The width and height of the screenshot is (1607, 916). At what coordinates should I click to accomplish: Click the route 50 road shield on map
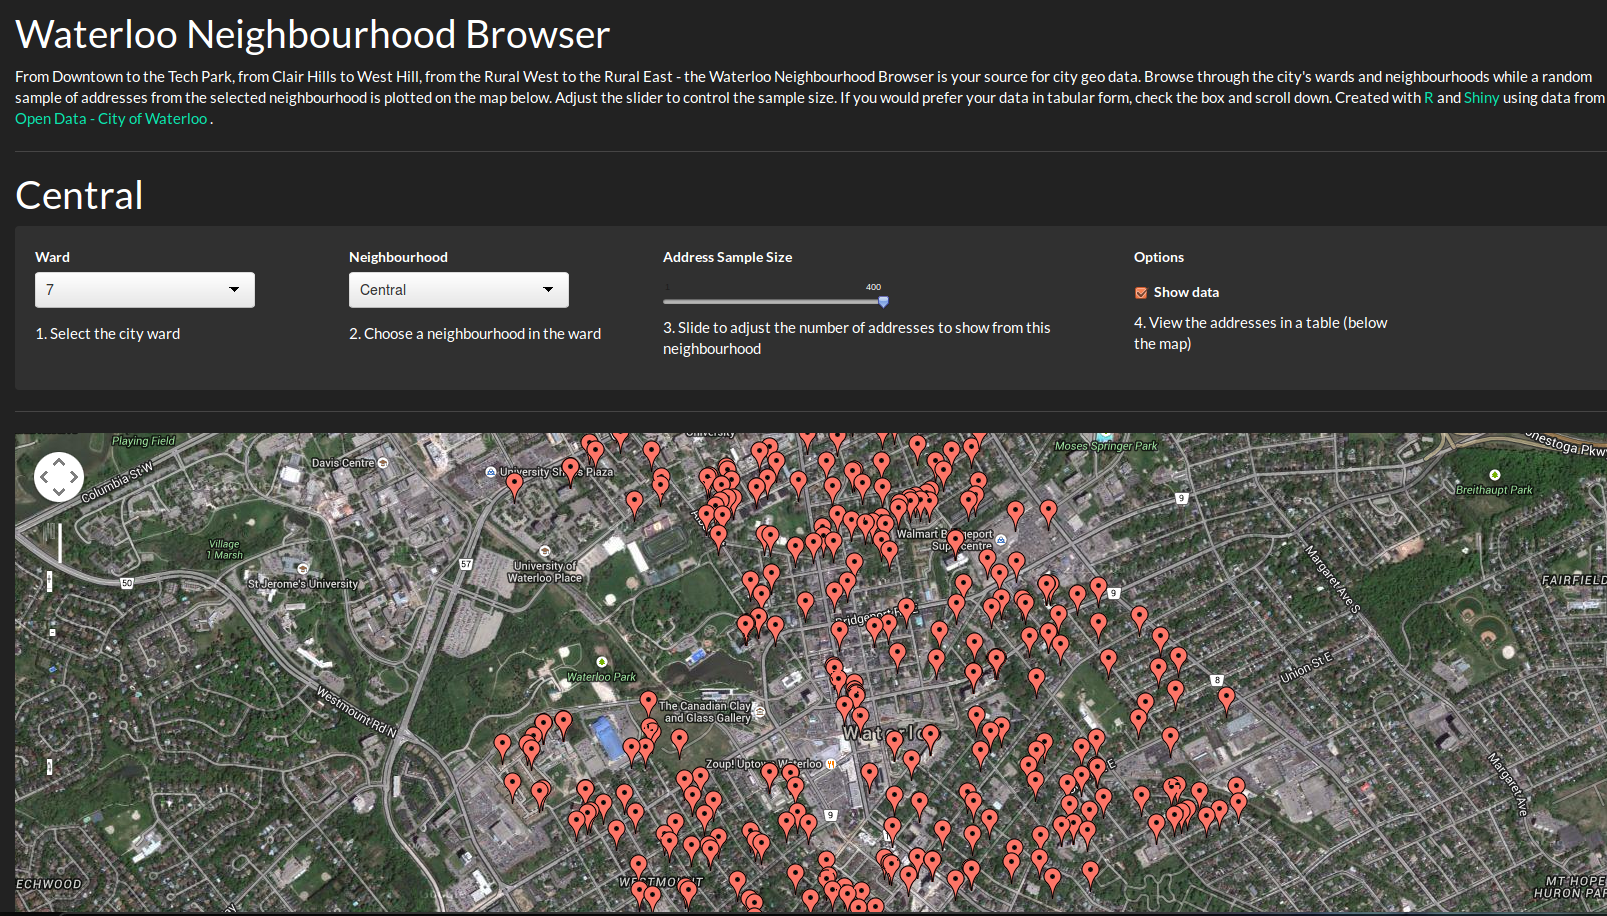pyautogui.click(x=127, y=583)
